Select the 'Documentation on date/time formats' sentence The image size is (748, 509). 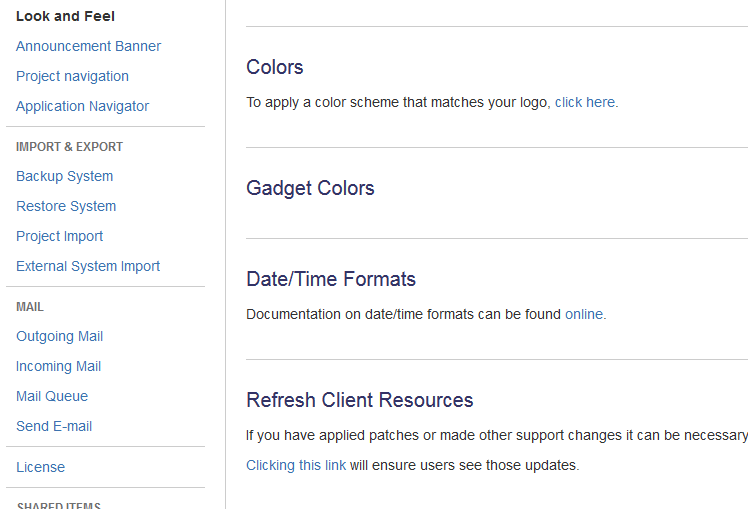(426, 314)
